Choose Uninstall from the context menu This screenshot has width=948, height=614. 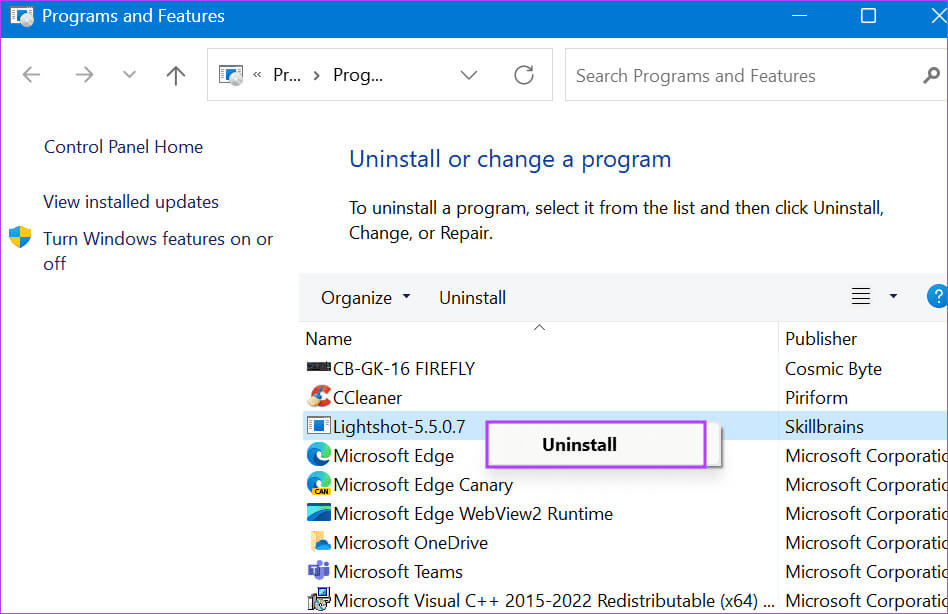(x=579, y=445)
